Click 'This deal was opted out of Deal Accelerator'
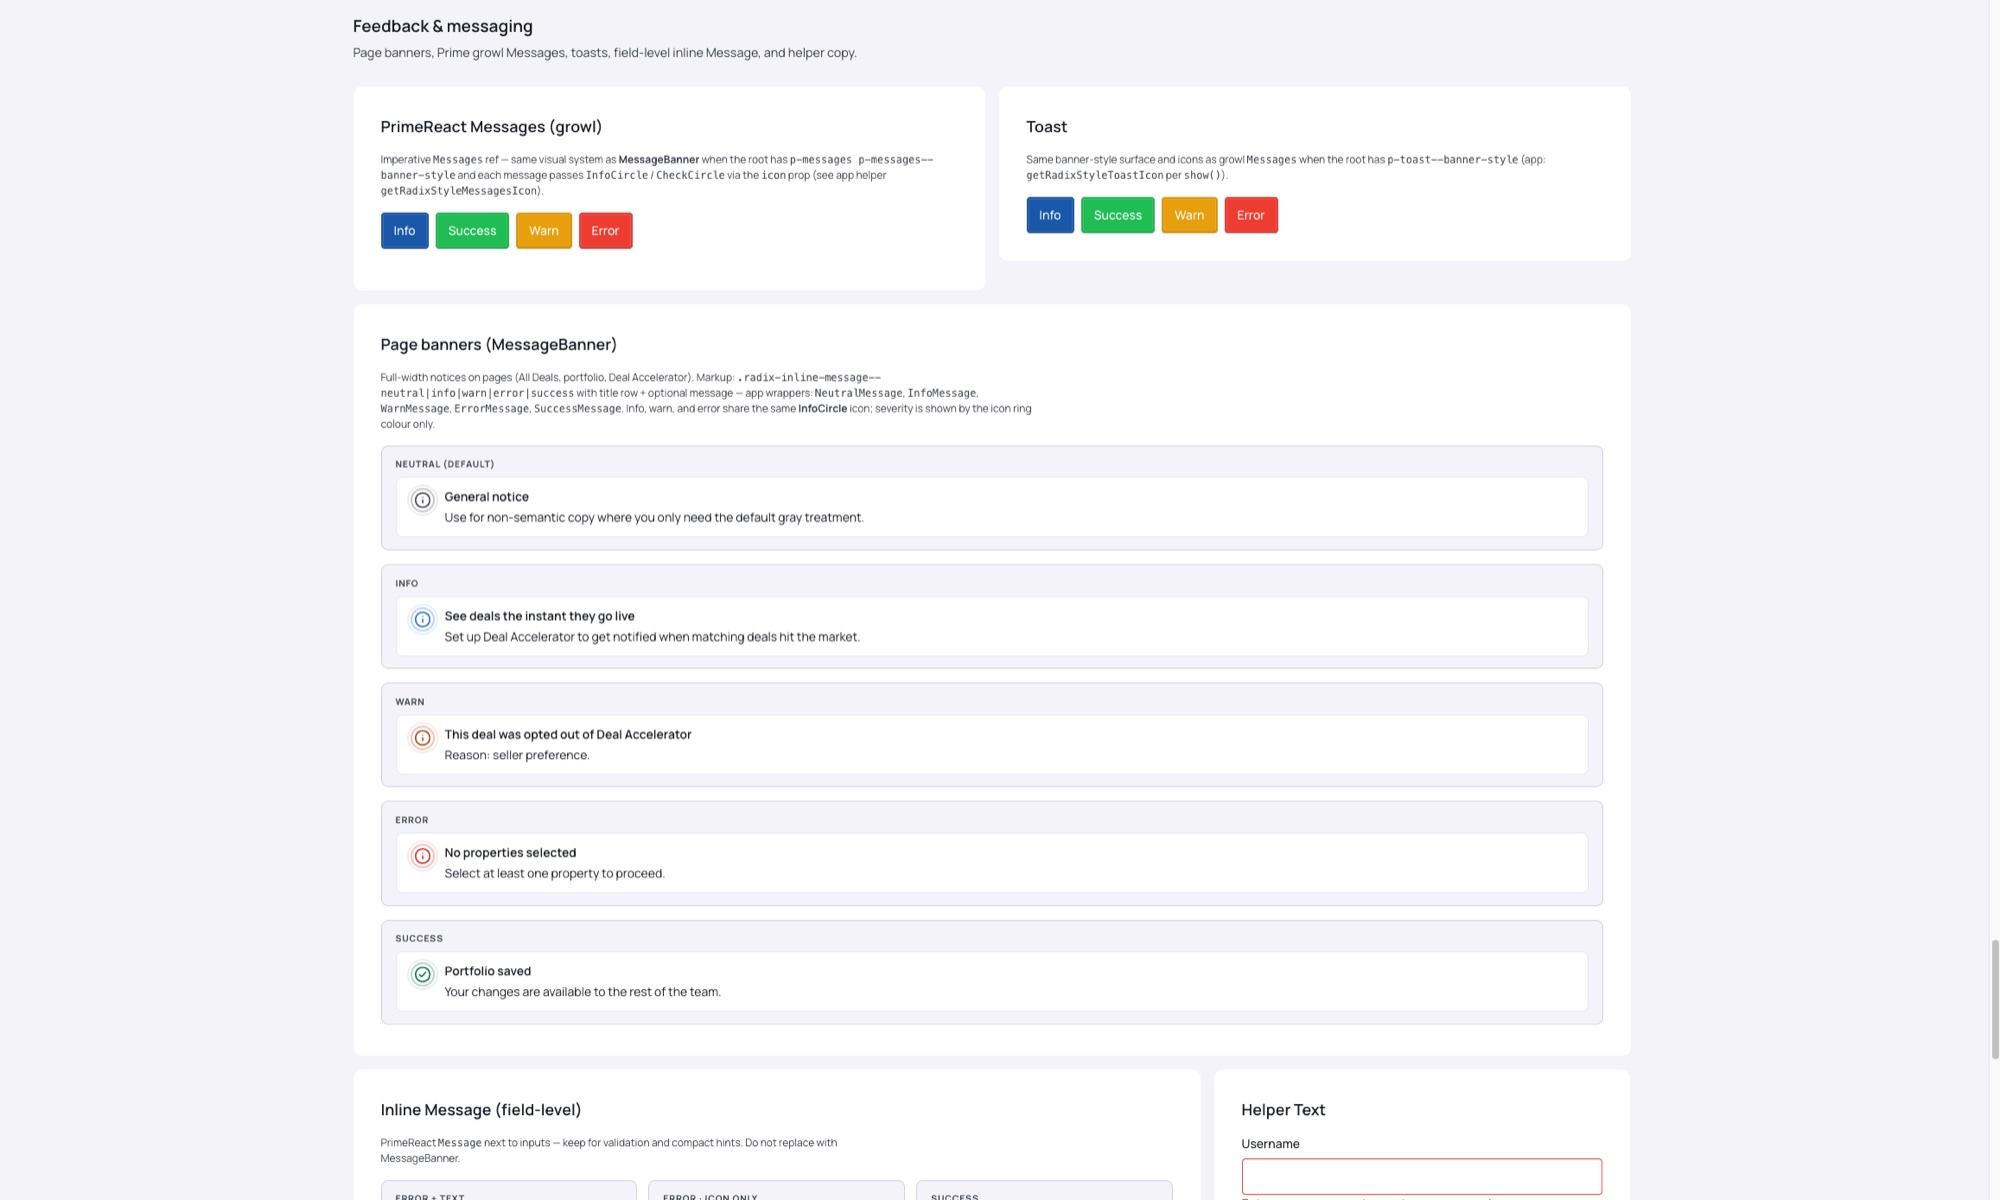Image resolution: width=2000 pixels, height=1200 pixels. [x=568, y=734]
